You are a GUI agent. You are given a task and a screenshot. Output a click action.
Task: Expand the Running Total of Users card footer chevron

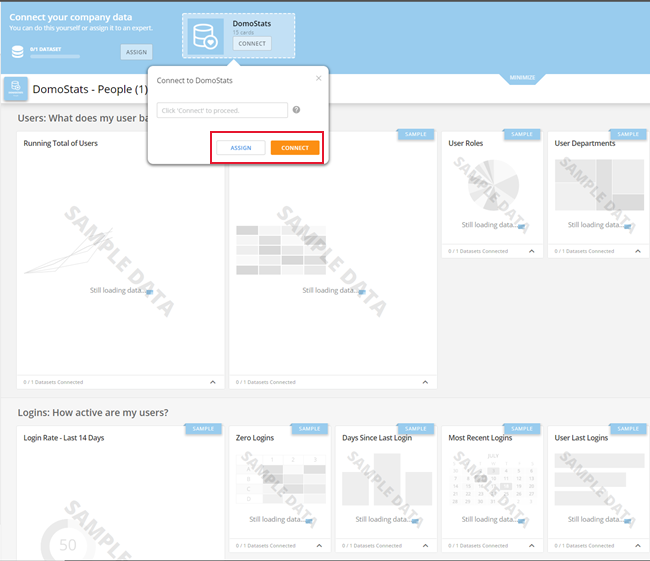213,382
